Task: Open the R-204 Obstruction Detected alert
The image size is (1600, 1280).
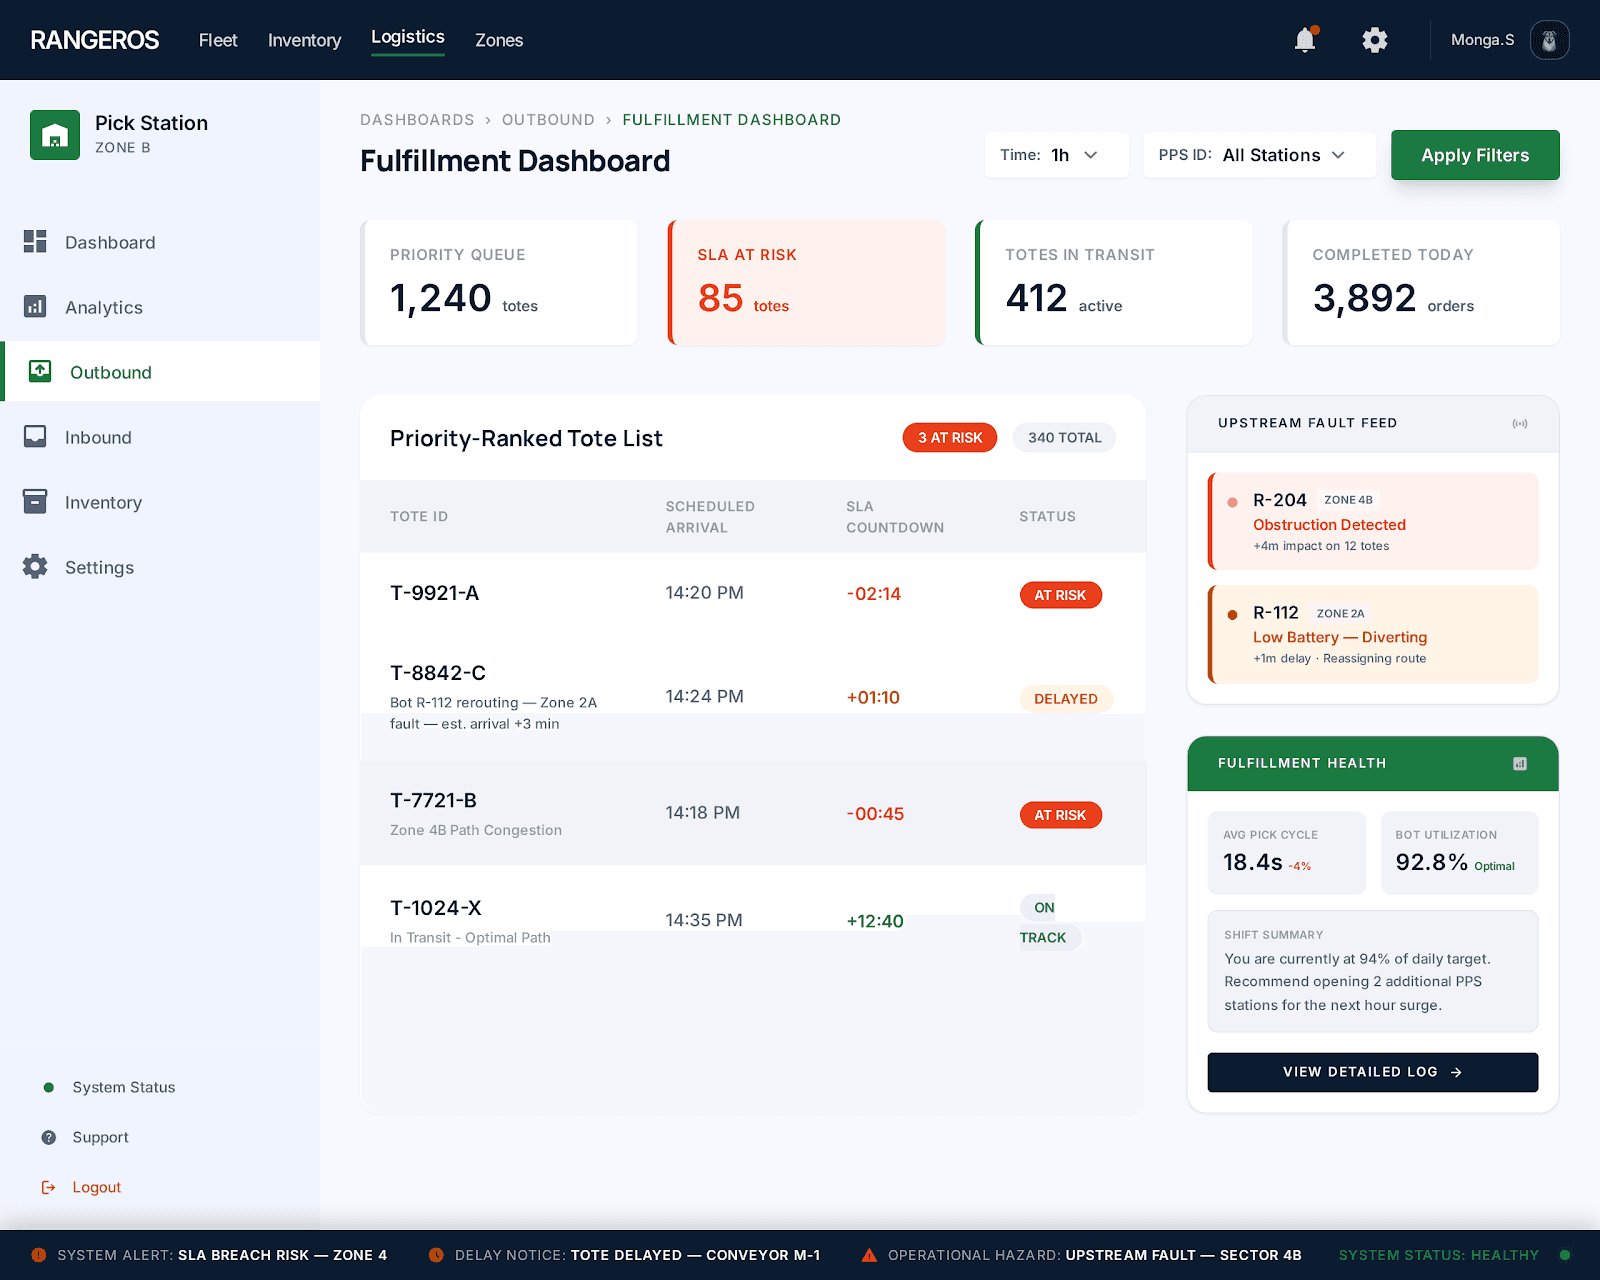Action: (1373, 521)
